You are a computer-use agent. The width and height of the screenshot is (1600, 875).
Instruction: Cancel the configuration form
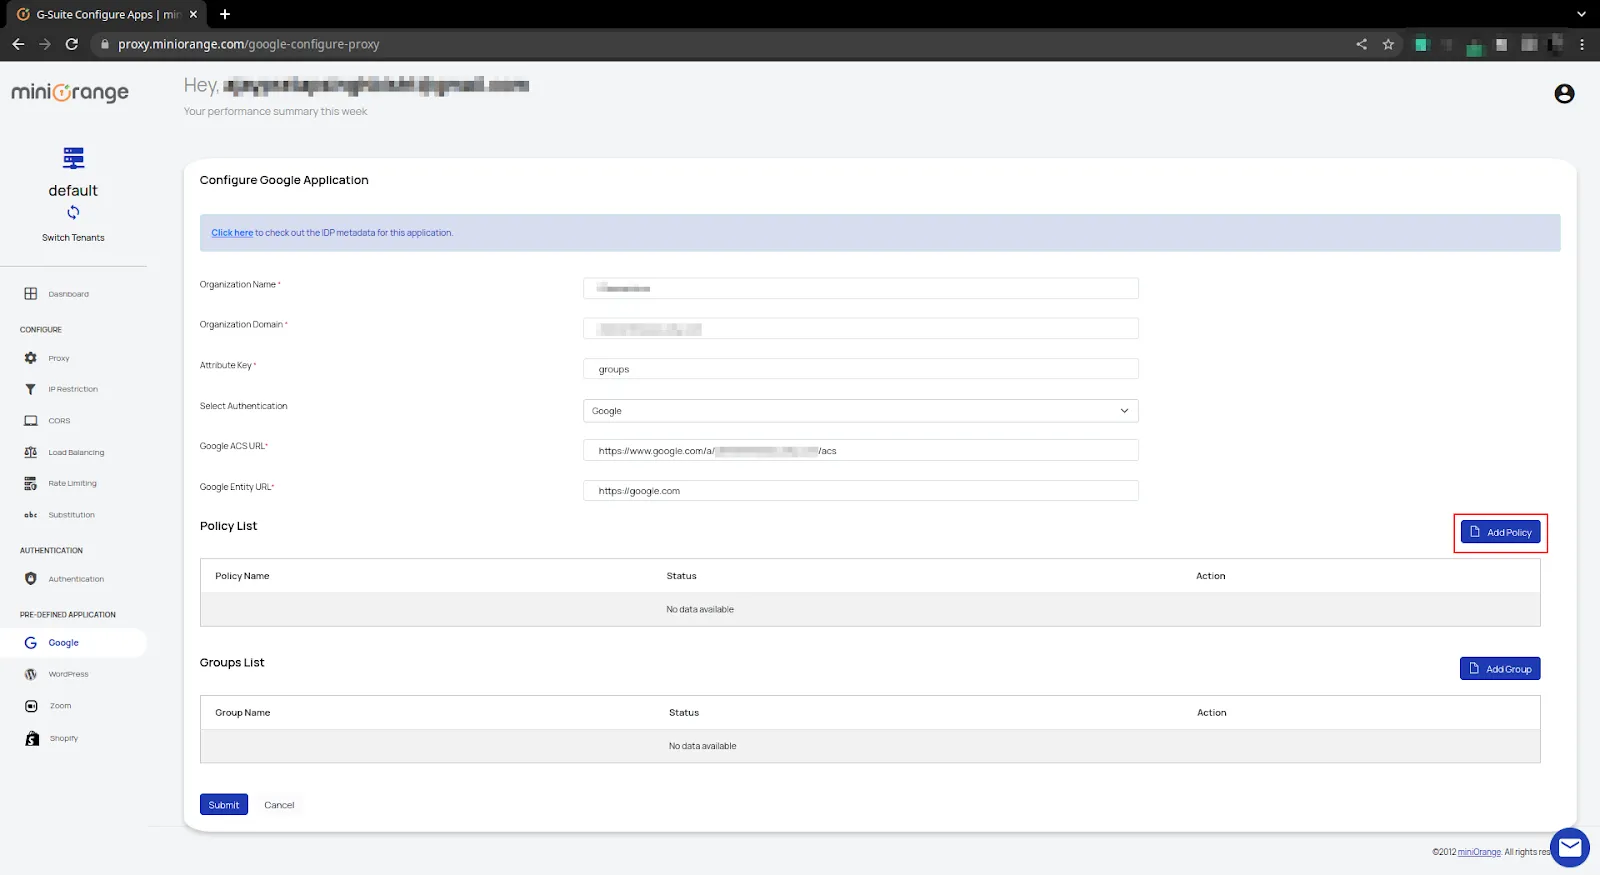(279, 805)
